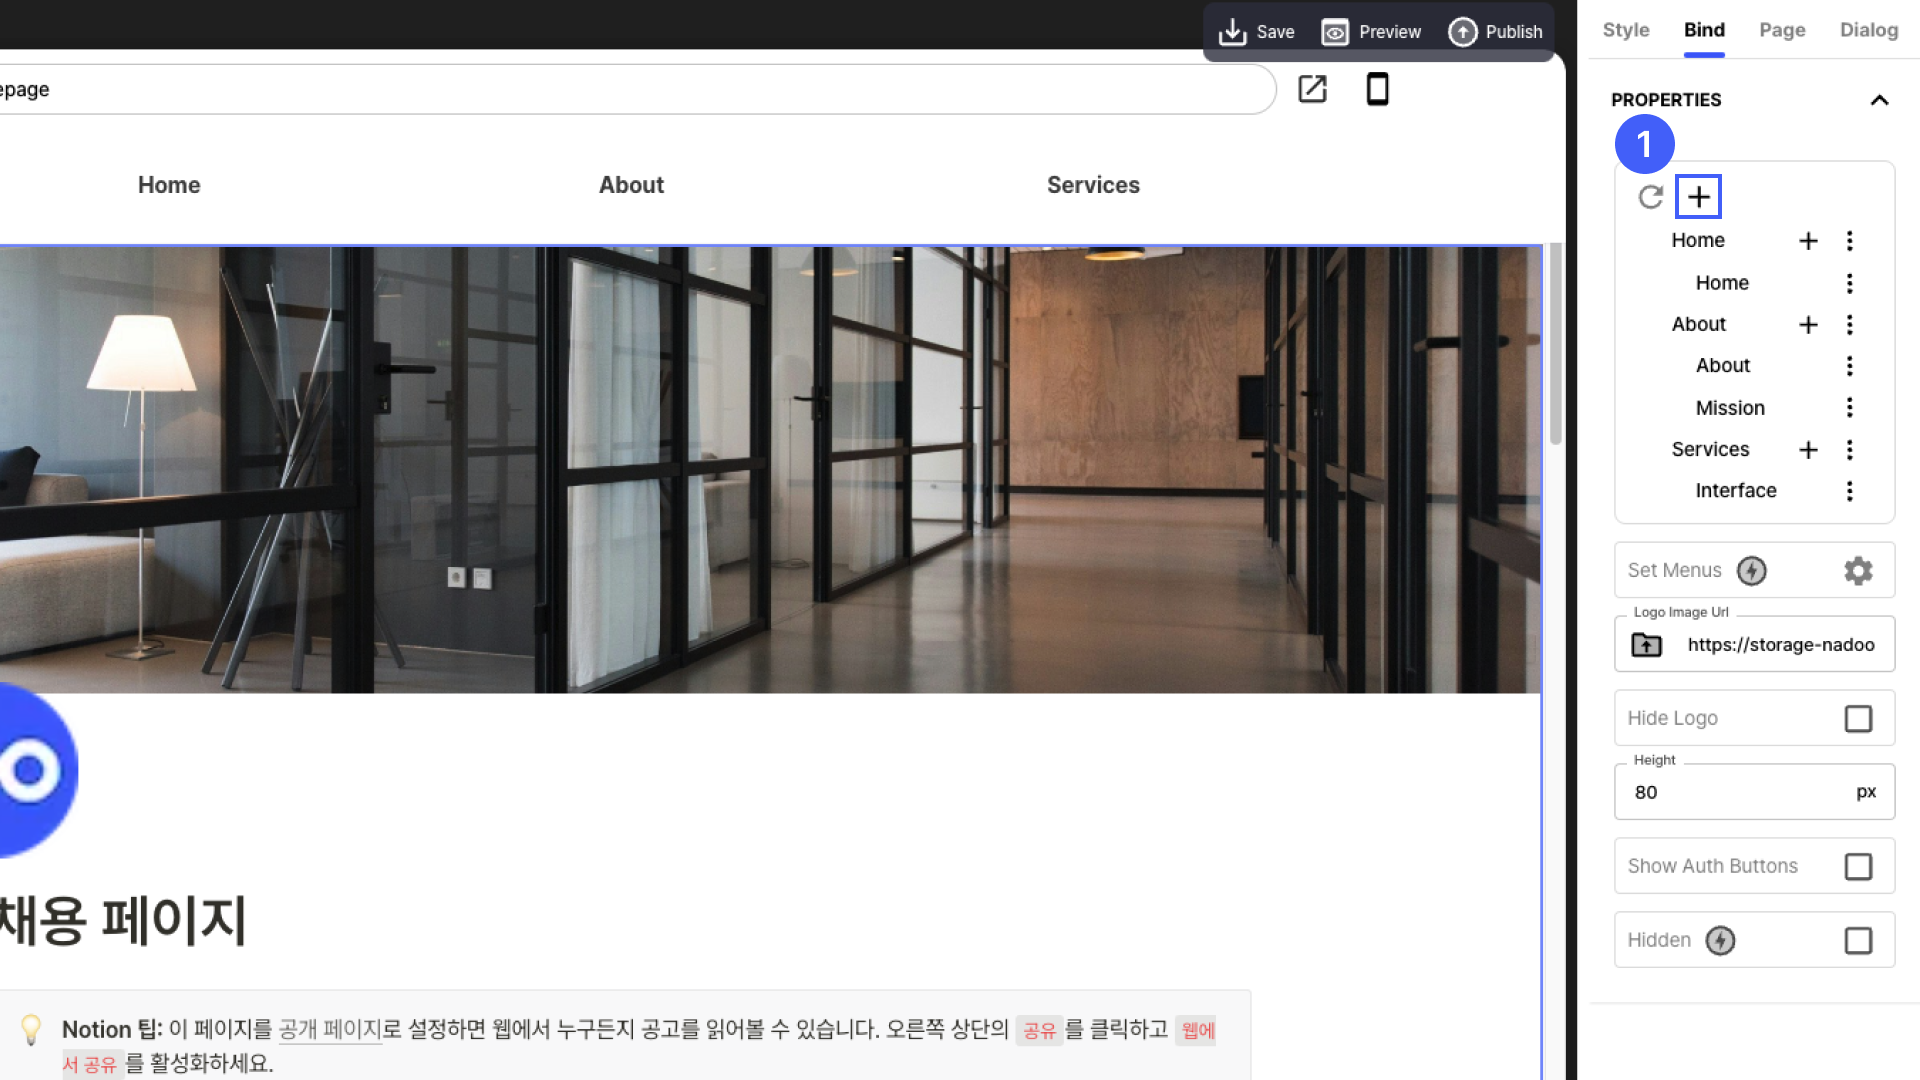This screenshot has height=1080, width=1920.
Task: Refresh the menu list icon
Action: pos(1651,197)
